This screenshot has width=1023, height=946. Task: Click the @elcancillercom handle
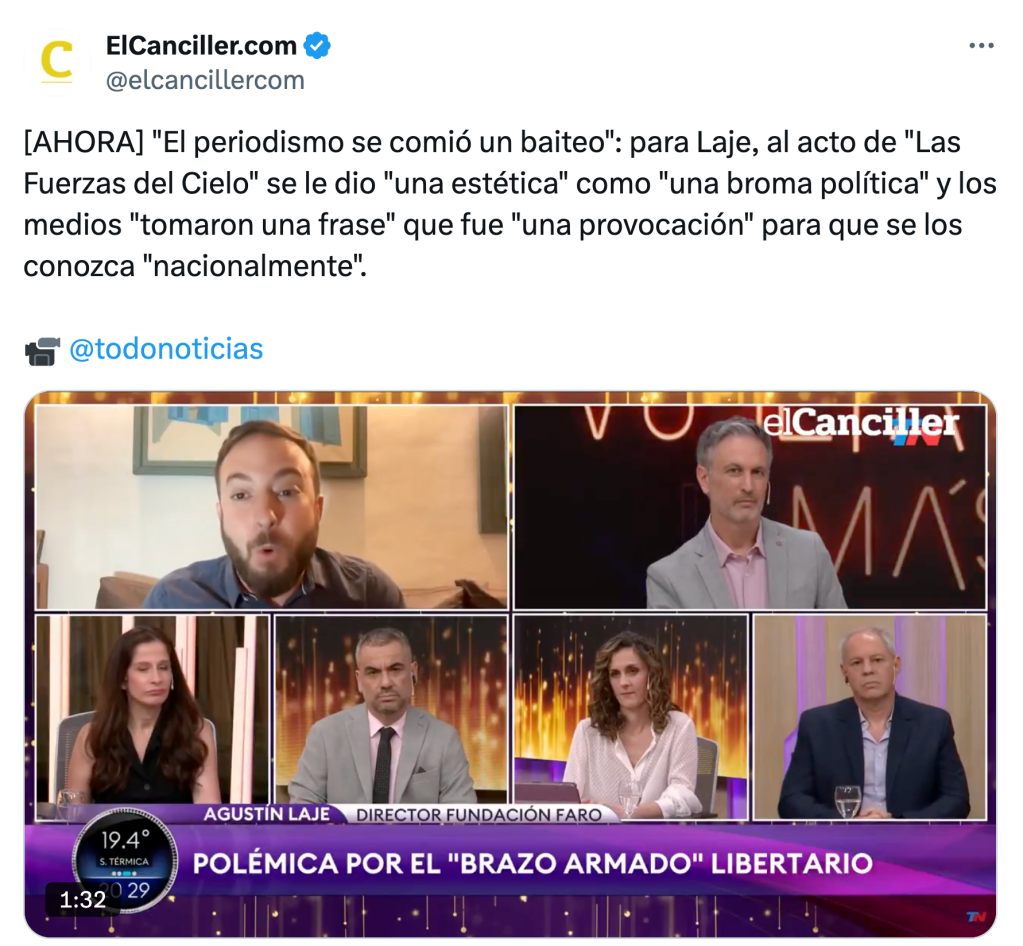pyautogui.click(x=205, y=80)
